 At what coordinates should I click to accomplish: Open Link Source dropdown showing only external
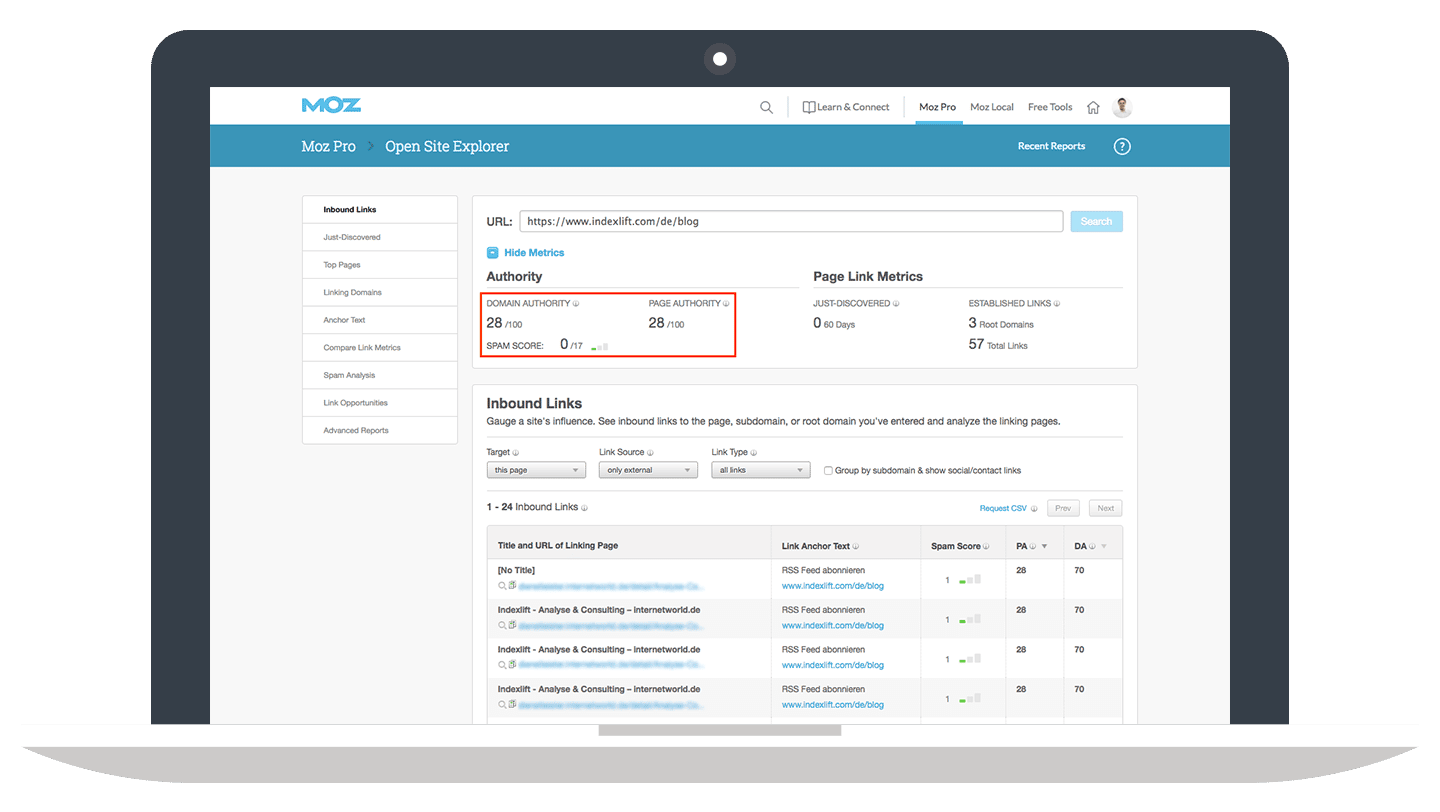pyautogui.click(x=648, y=470)
